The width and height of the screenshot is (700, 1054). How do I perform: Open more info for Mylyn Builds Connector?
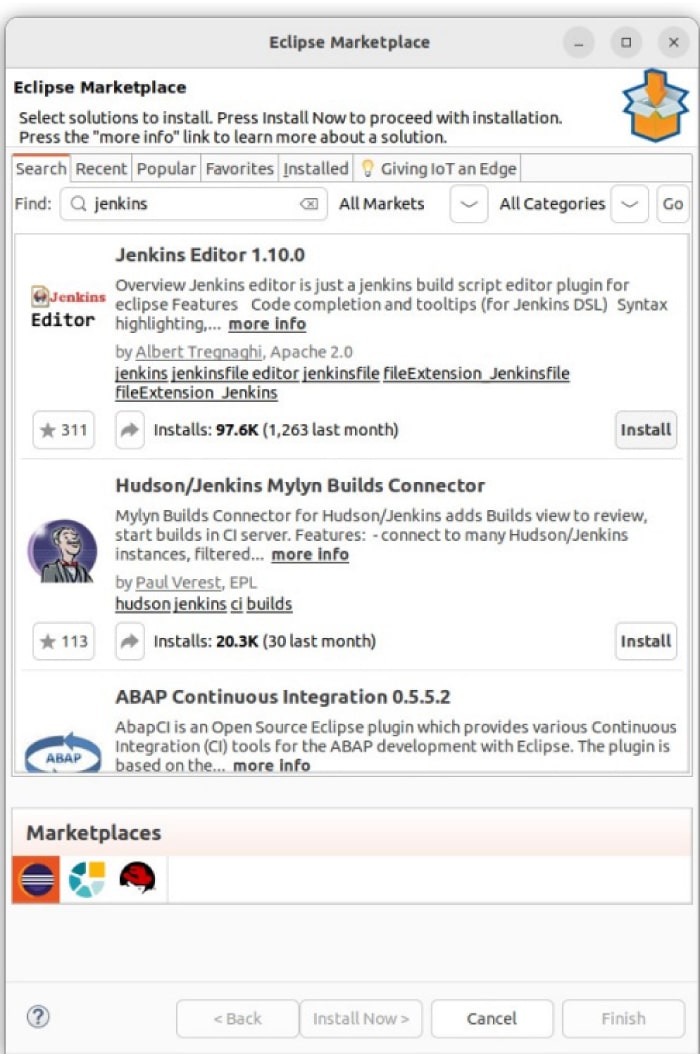pyautogui.click(x=310, y=555)
